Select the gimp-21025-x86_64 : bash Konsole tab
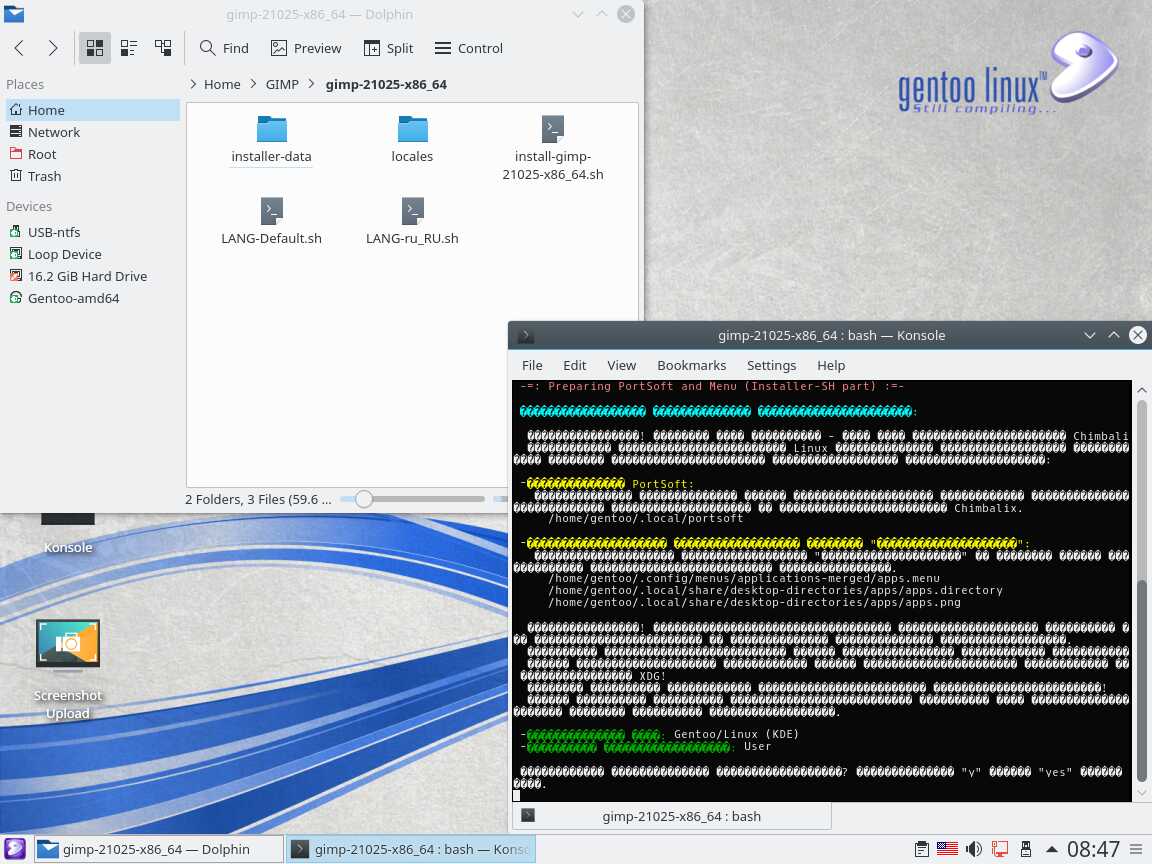The height and width of the screenshot is (864, 1152). pos(672,816)
